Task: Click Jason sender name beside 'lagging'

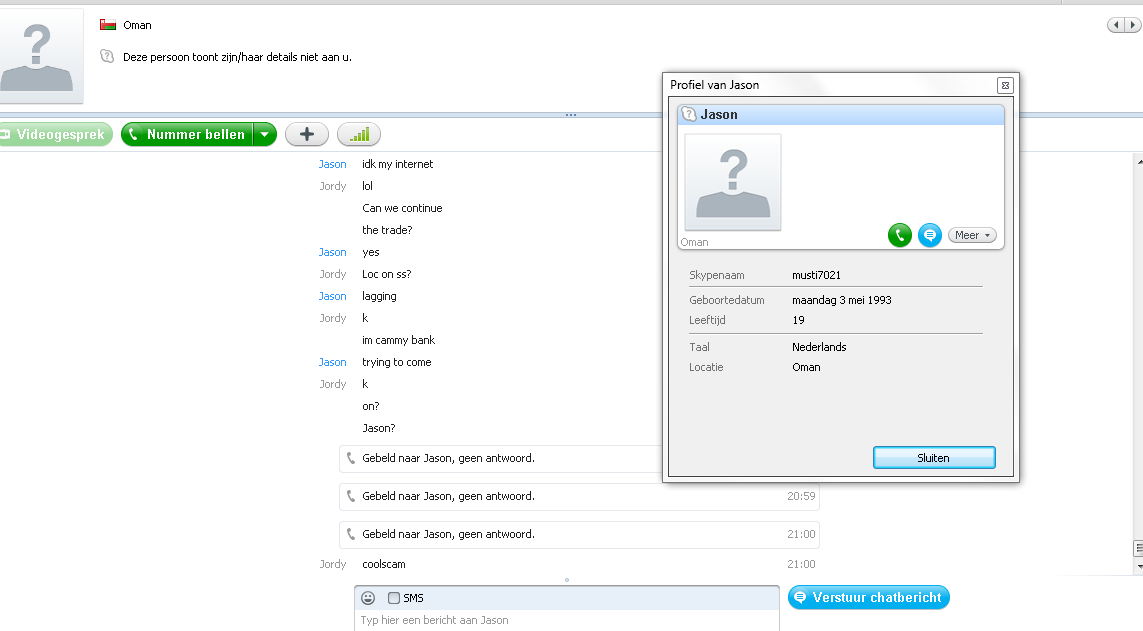Action: pyautogui.click(x=332, y=297)
